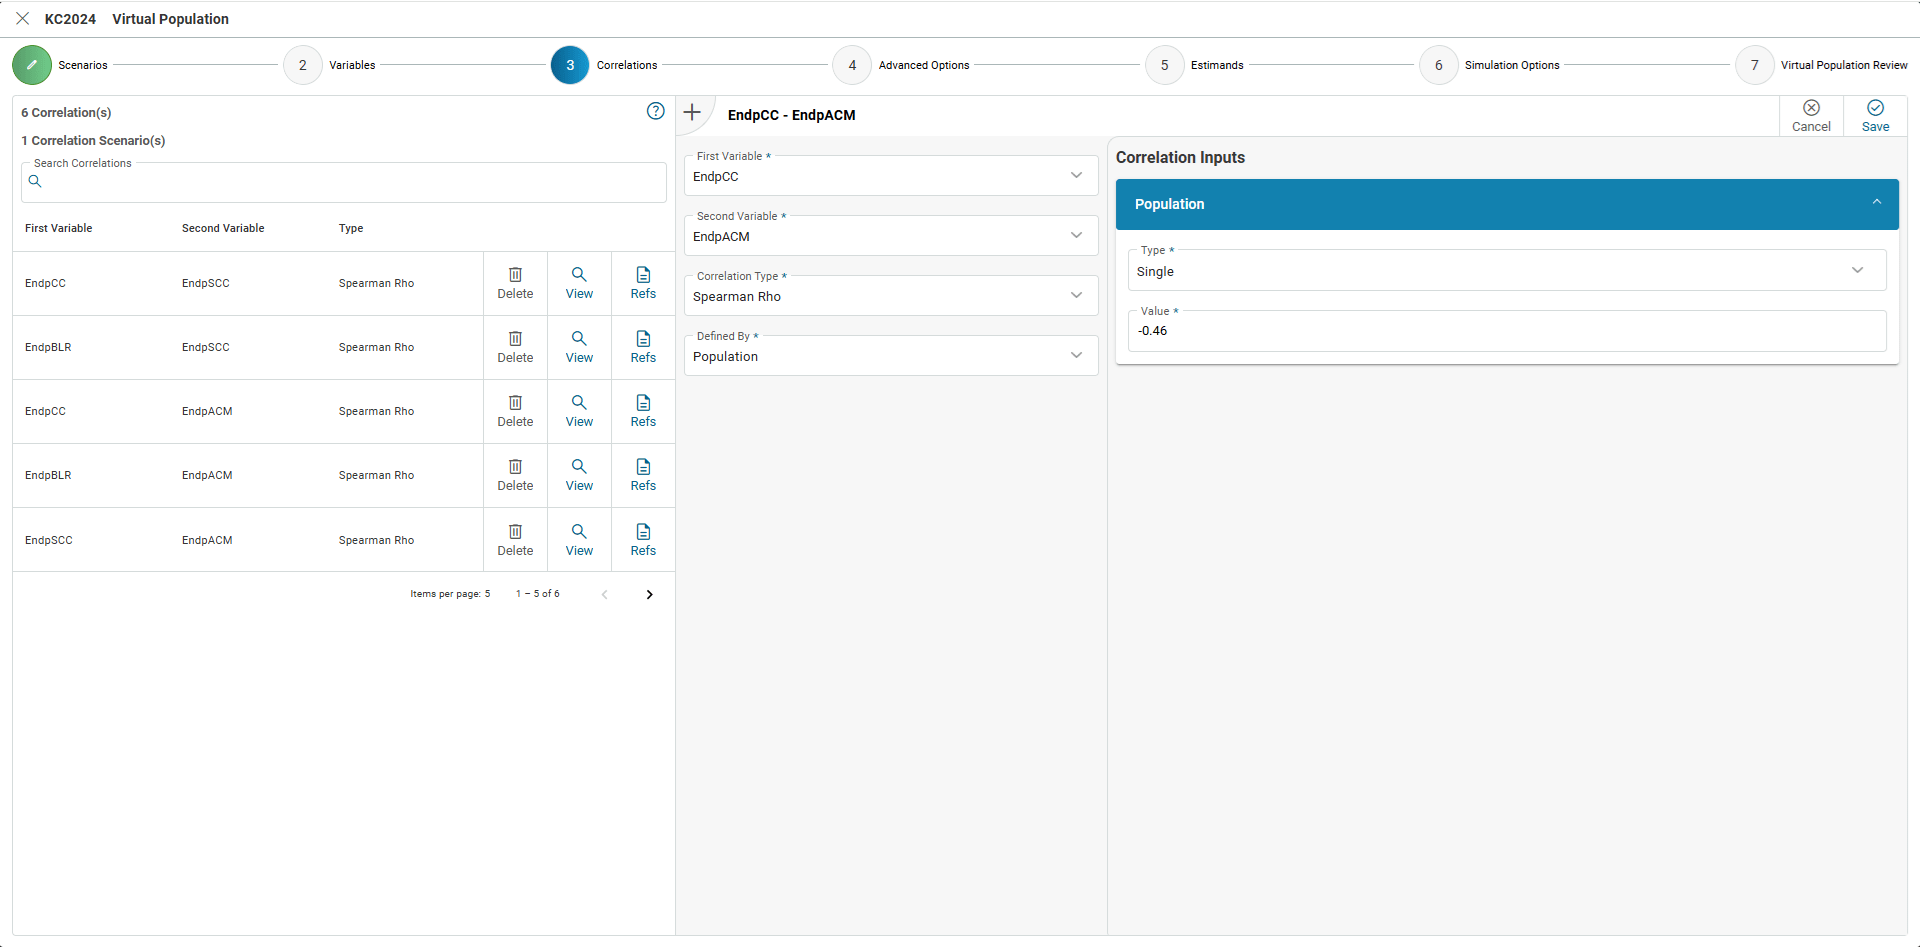
Task: Focus the Search Correlations field
Action: (344, 182)
